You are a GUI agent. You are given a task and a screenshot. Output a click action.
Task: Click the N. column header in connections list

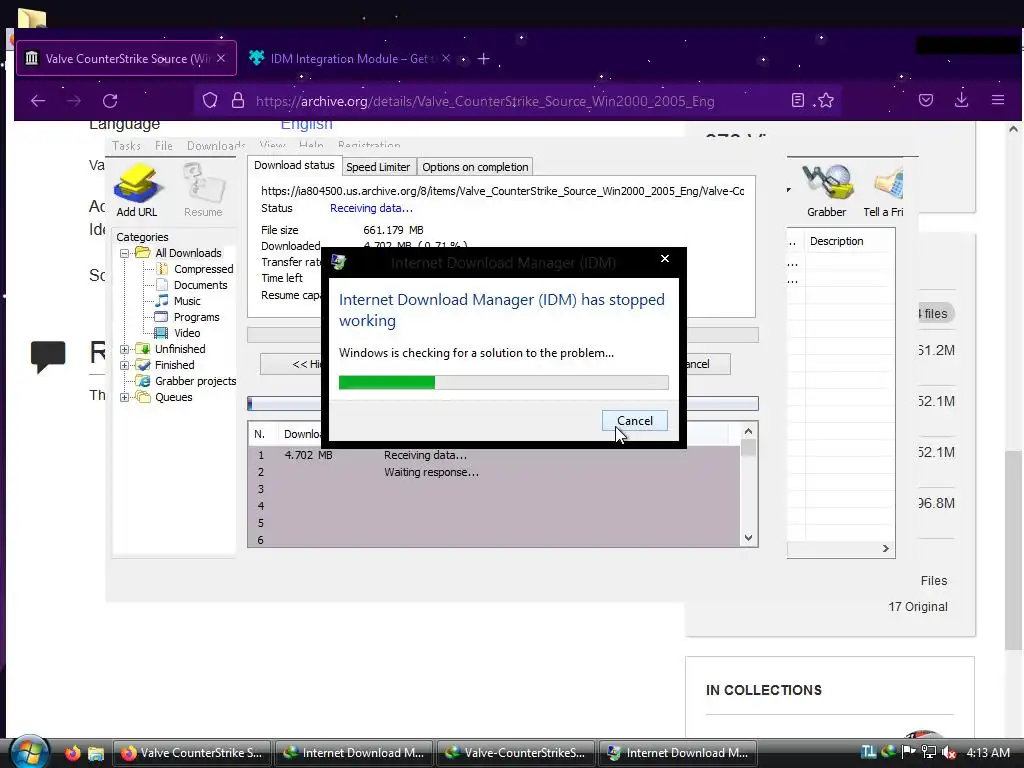(x=259, y=434)
